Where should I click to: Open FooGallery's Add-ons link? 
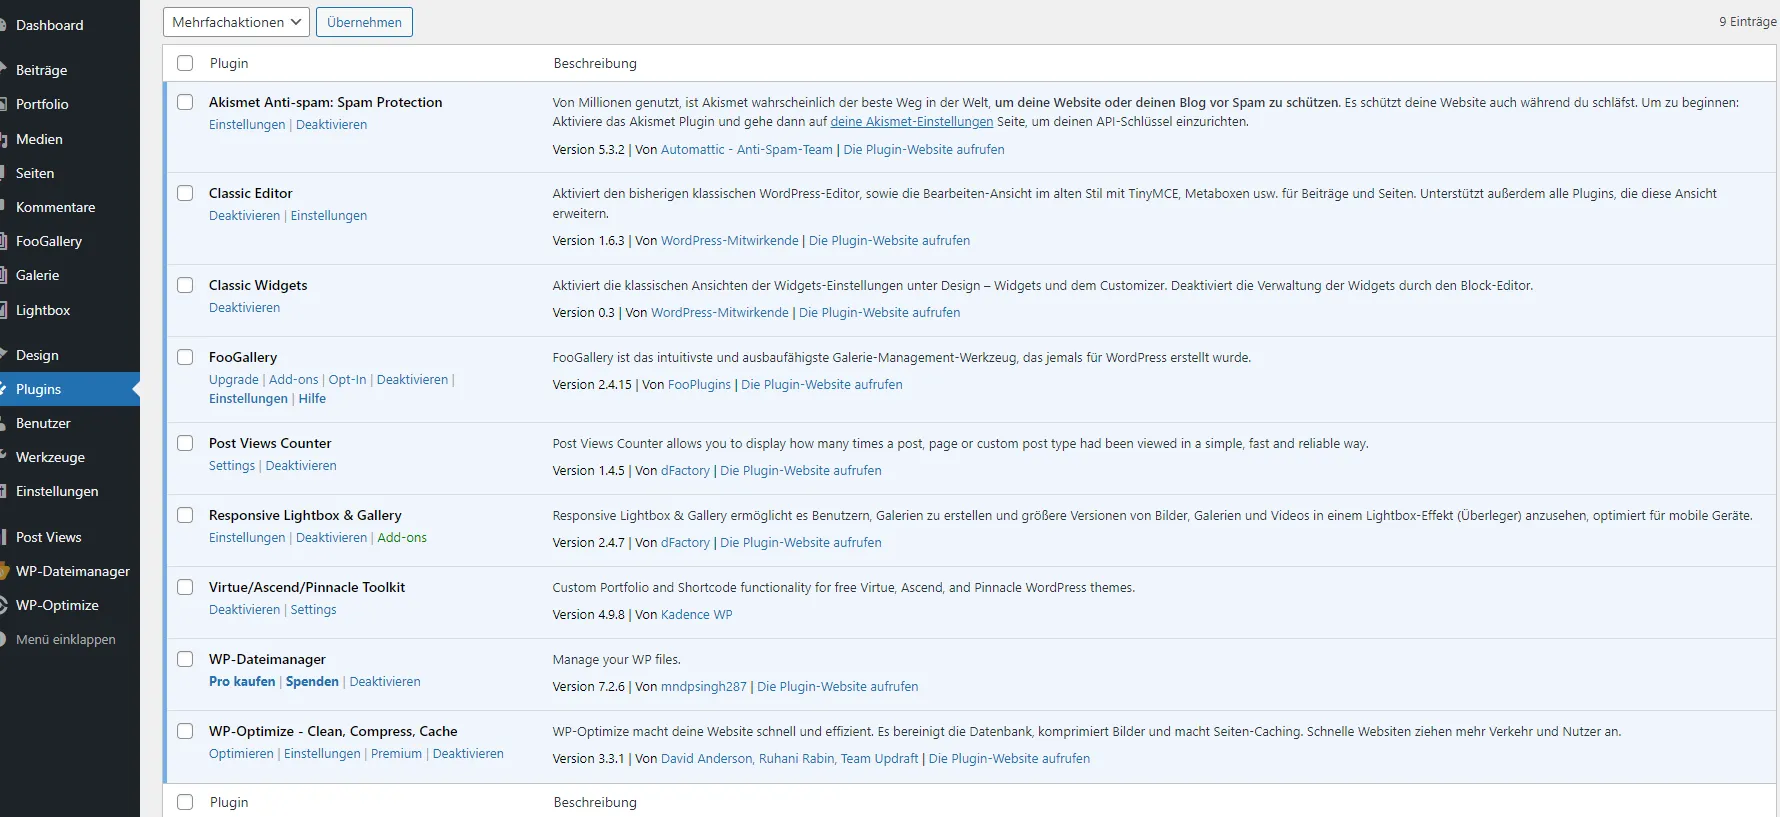point(293,380)
